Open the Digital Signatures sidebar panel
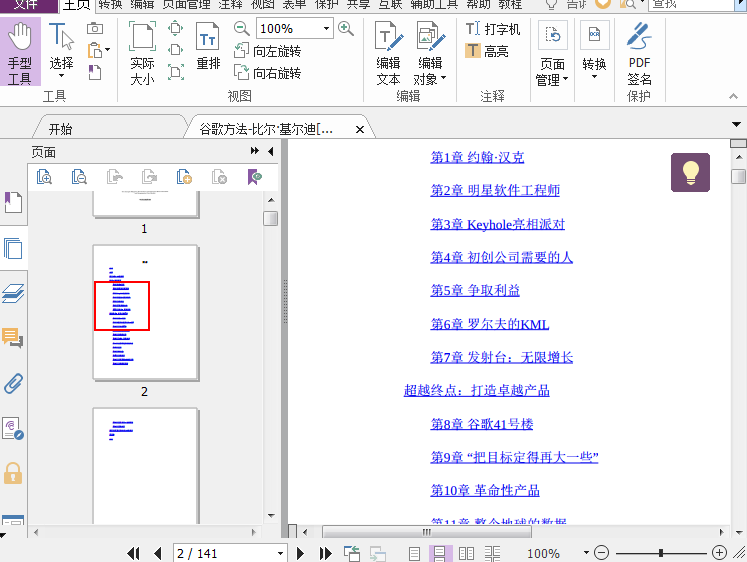The height and width of the screenshot is (562, 747). pyautogui.click(x=13, y=429)
